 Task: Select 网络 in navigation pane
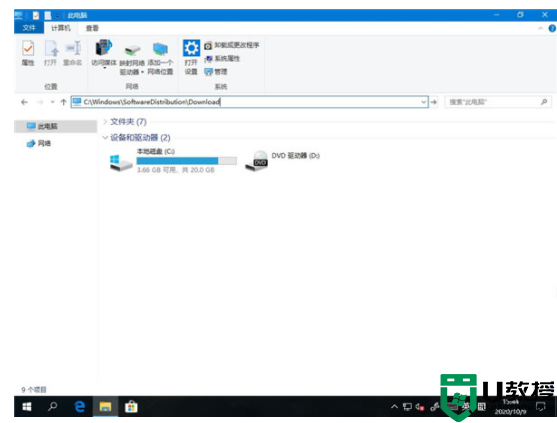click(x=39, y=143)
